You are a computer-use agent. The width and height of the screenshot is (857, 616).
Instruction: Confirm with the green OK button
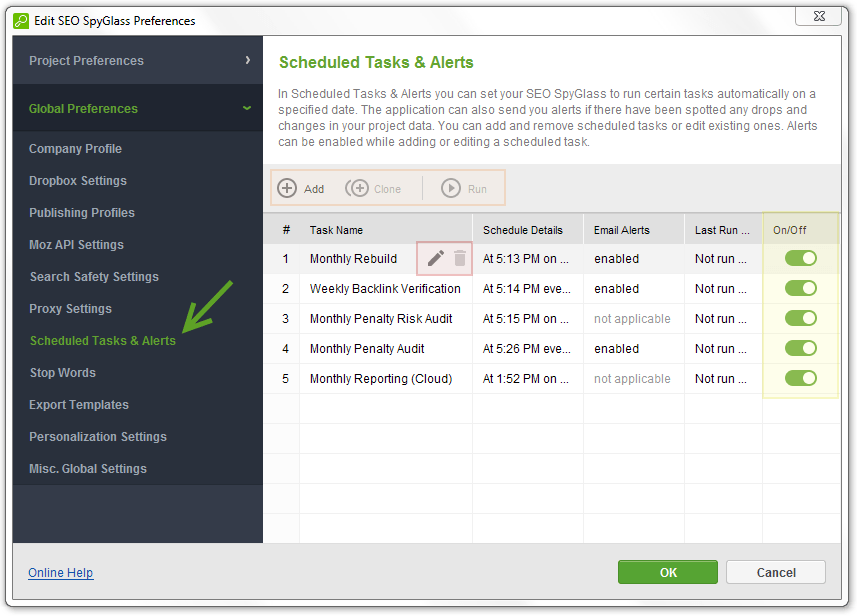pos(667,572)
